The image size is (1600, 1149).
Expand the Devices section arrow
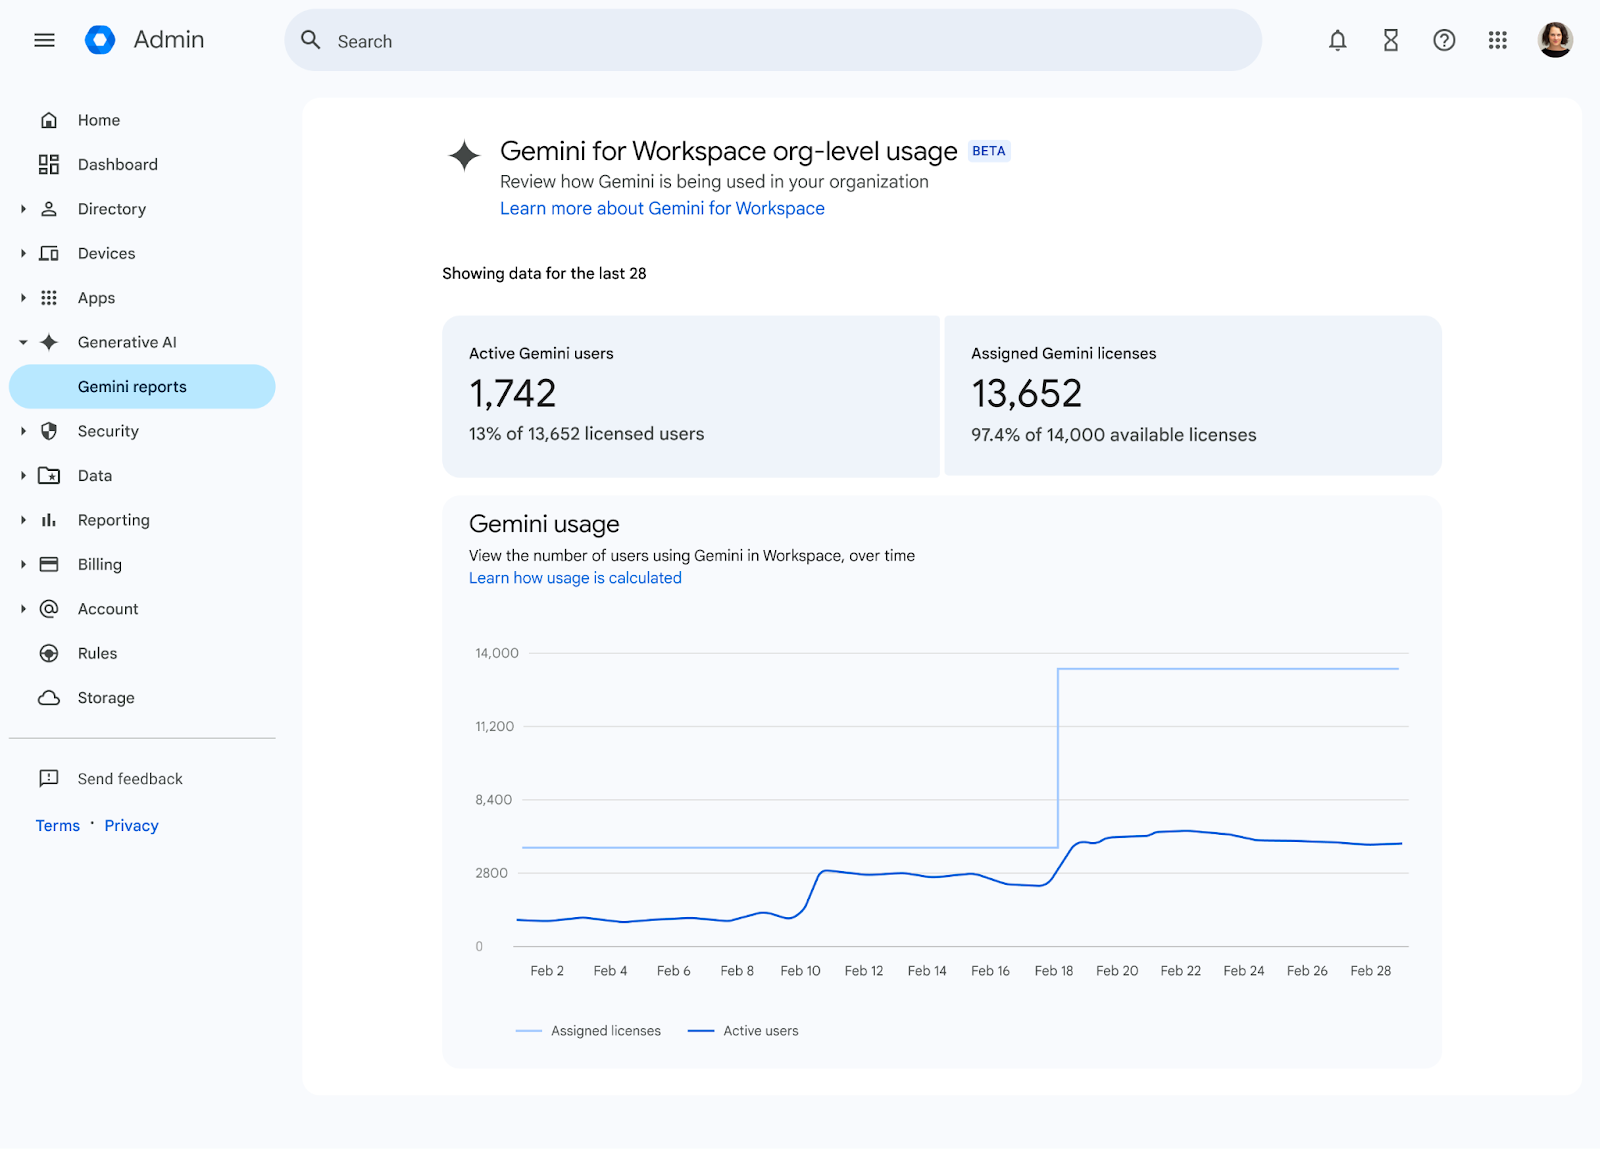click(23, 253)
